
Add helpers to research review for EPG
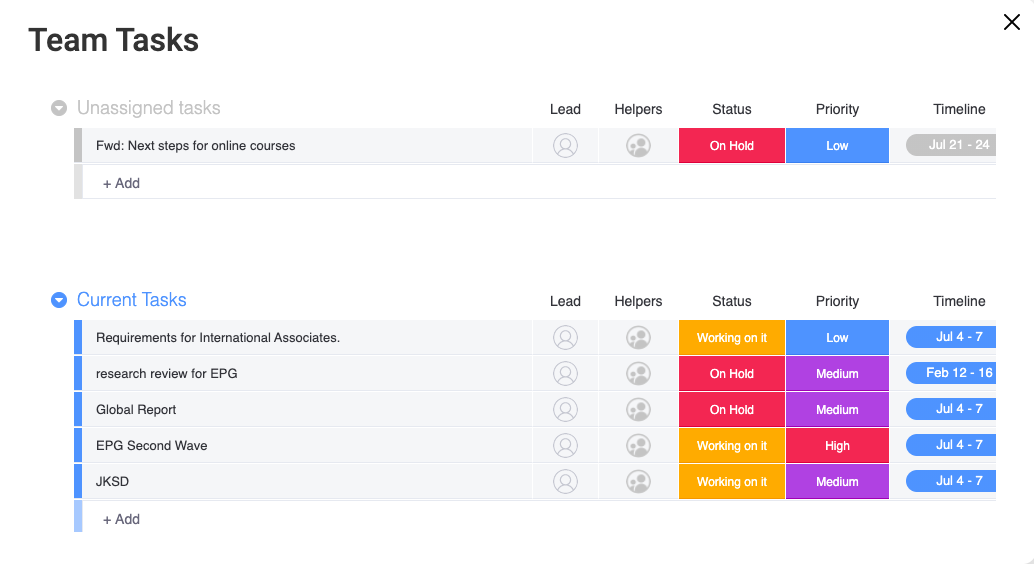(638, 373)
